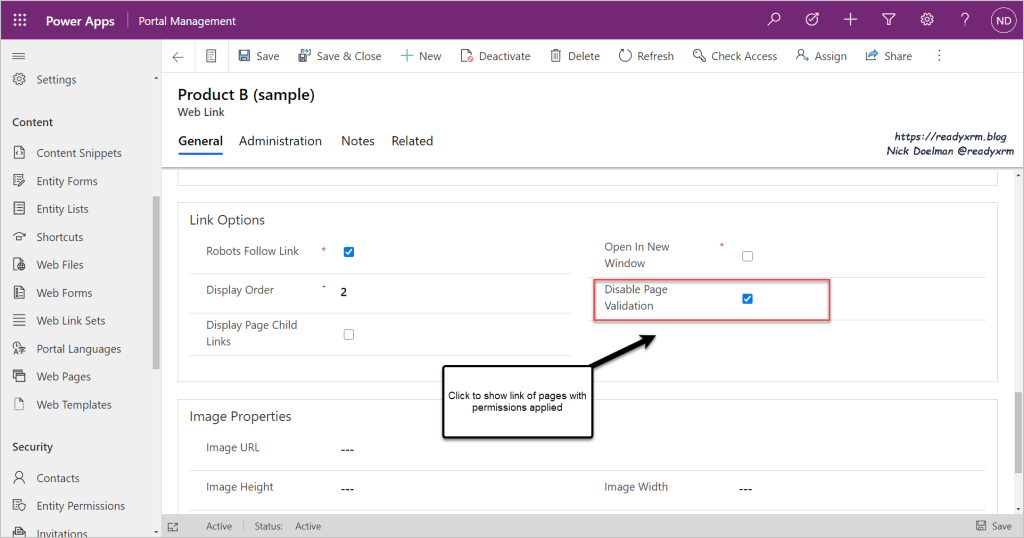
Task: Click the Refresh command
Action: coord(646,57)
